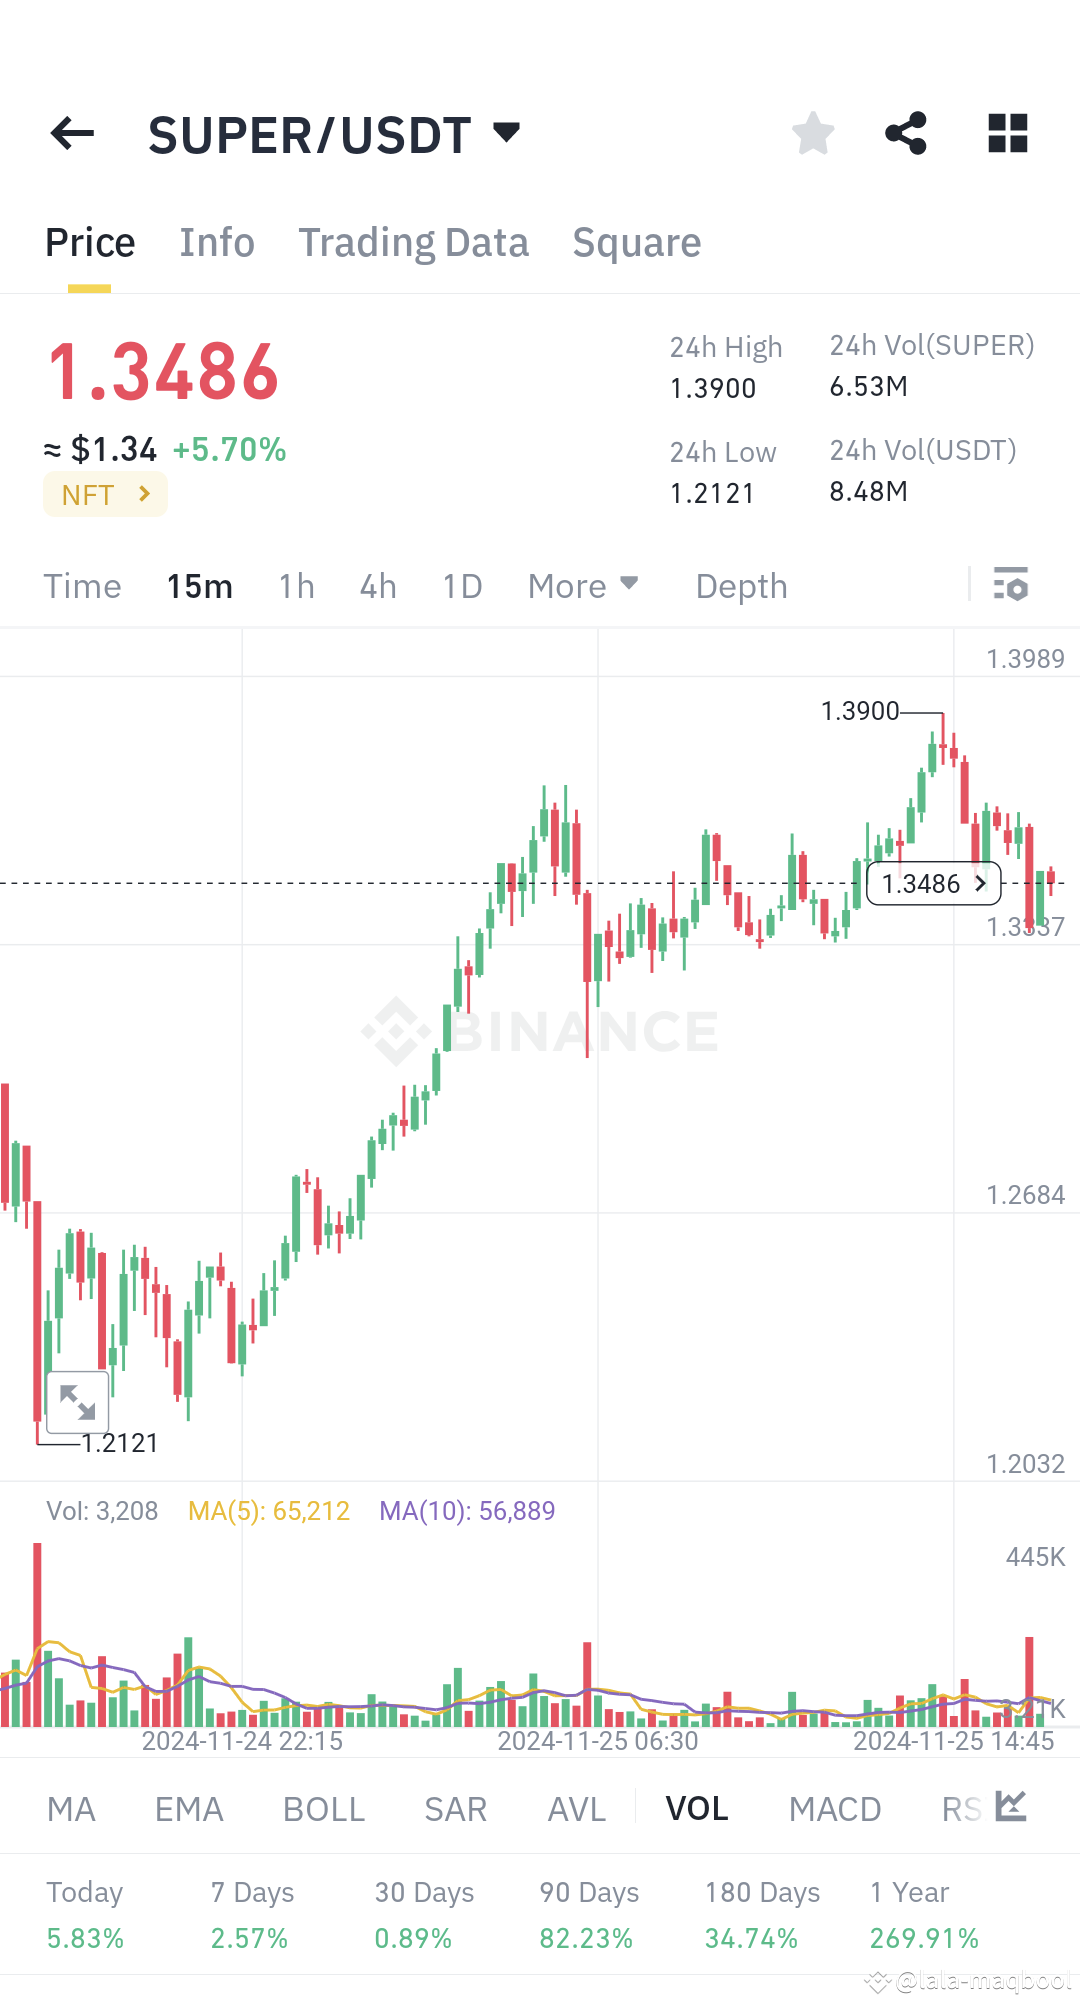1080x2003 pixels.
Task: Open the NFT tag link
Action: pos(104,493)
